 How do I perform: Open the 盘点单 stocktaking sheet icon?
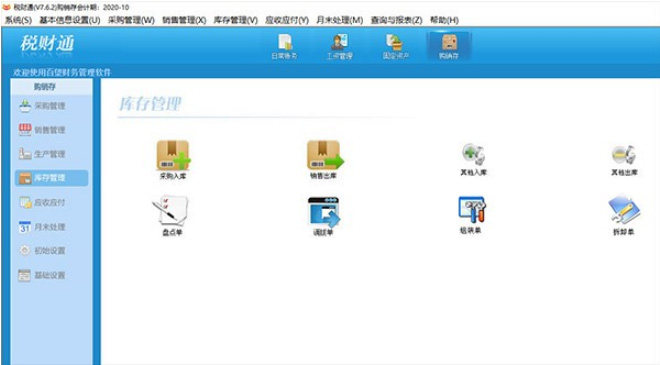172,215
